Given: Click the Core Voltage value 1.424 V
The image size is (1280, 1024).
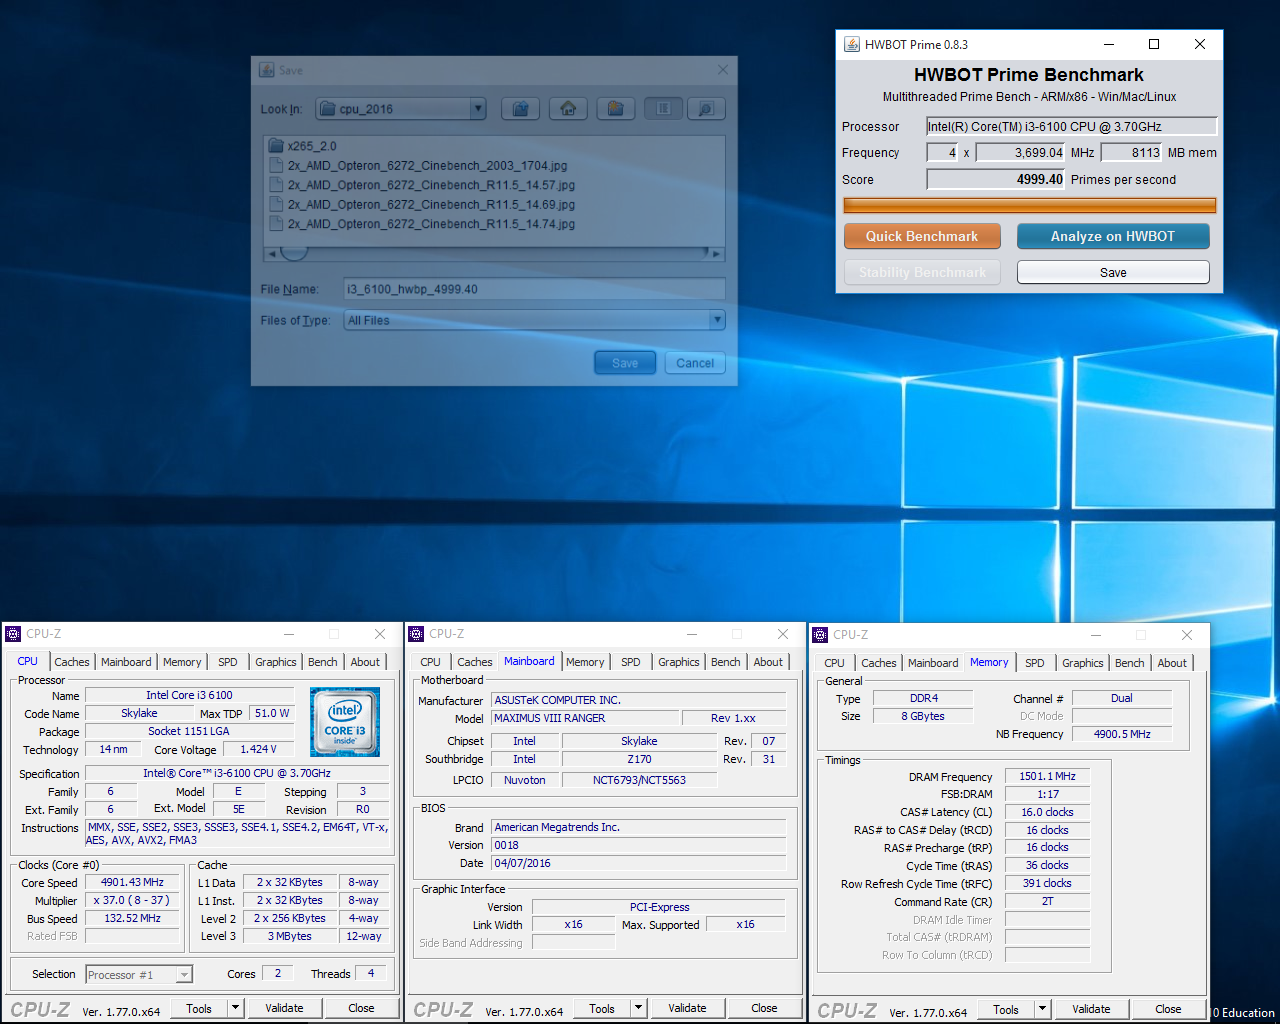Looking at the screenshot, I should click(x=259, y=749).
